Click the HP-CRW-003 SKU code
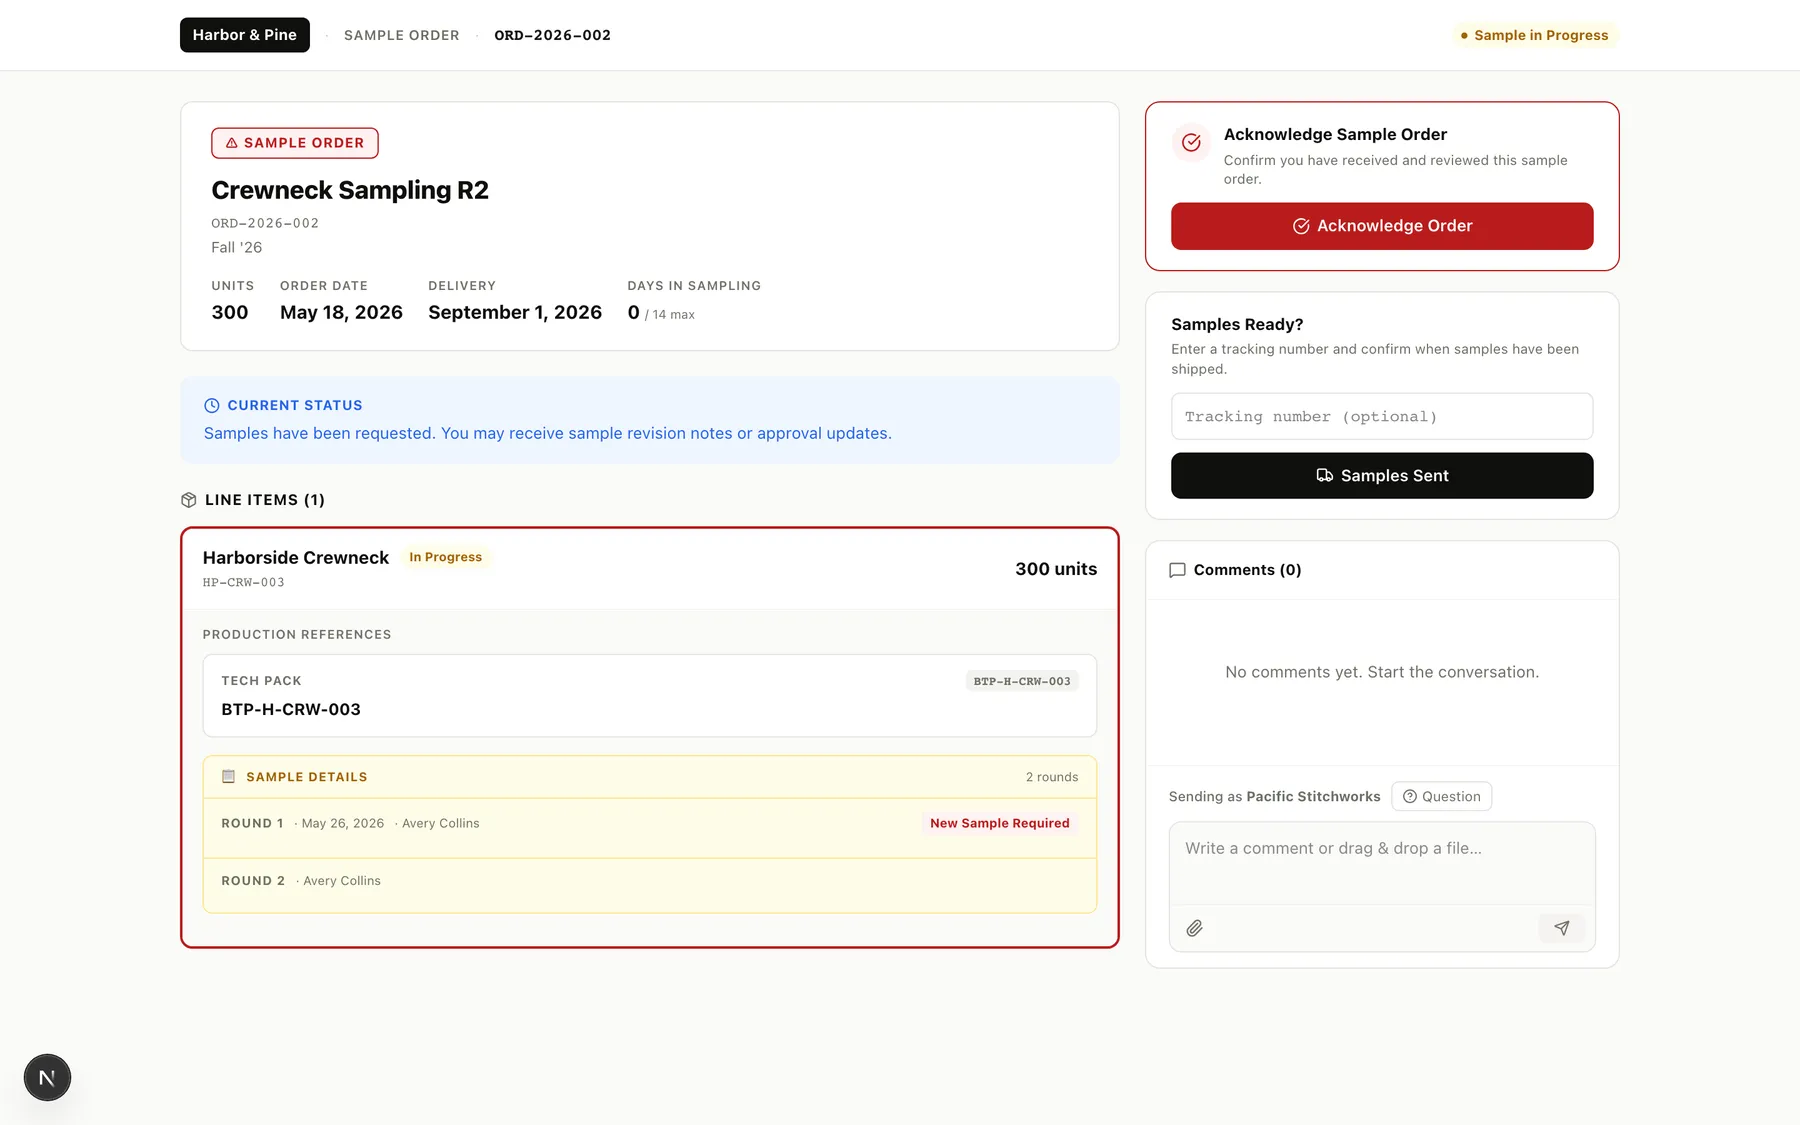This screenshot has width=1800, height=1125. (243, 582)
